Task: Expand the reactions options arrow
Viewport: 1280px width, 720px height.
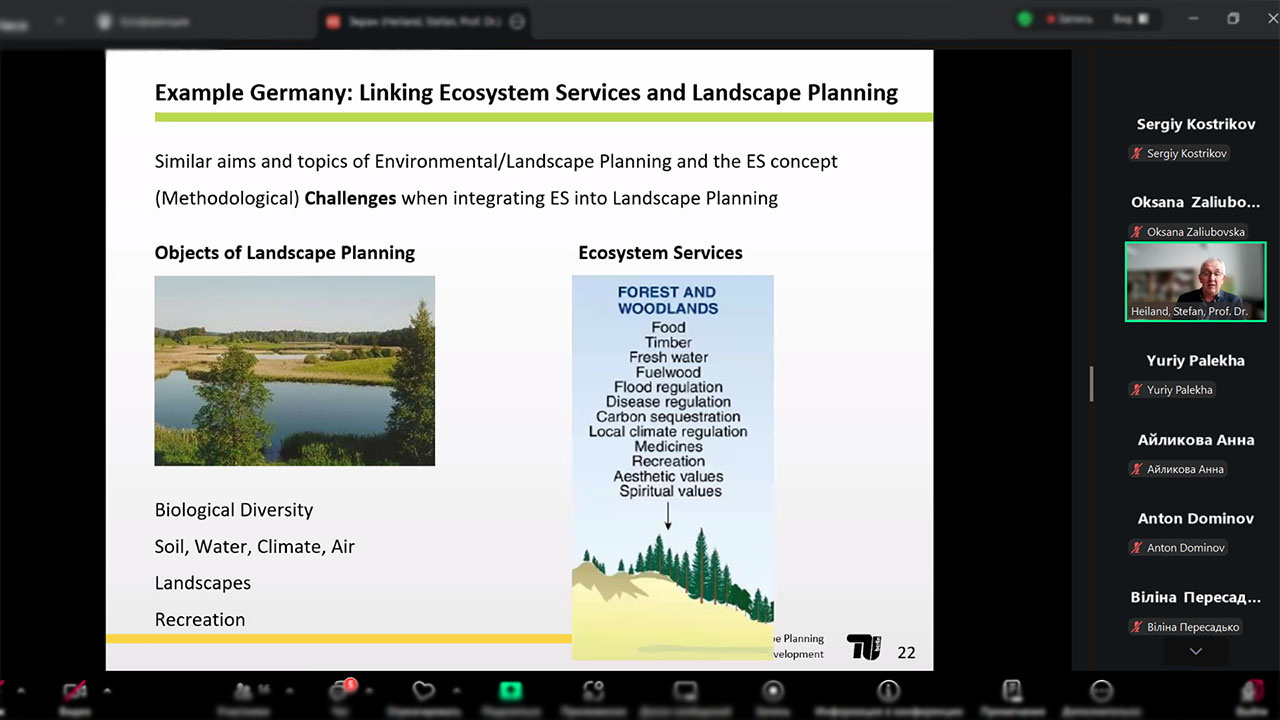Action: (457, 691)
